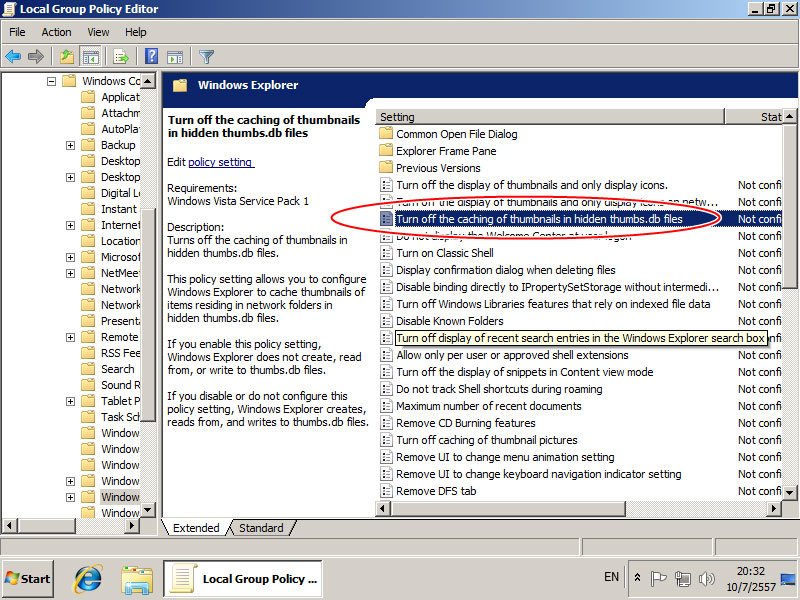
Task: Show hidden tray icons arrow
Action: click(637, 578)
